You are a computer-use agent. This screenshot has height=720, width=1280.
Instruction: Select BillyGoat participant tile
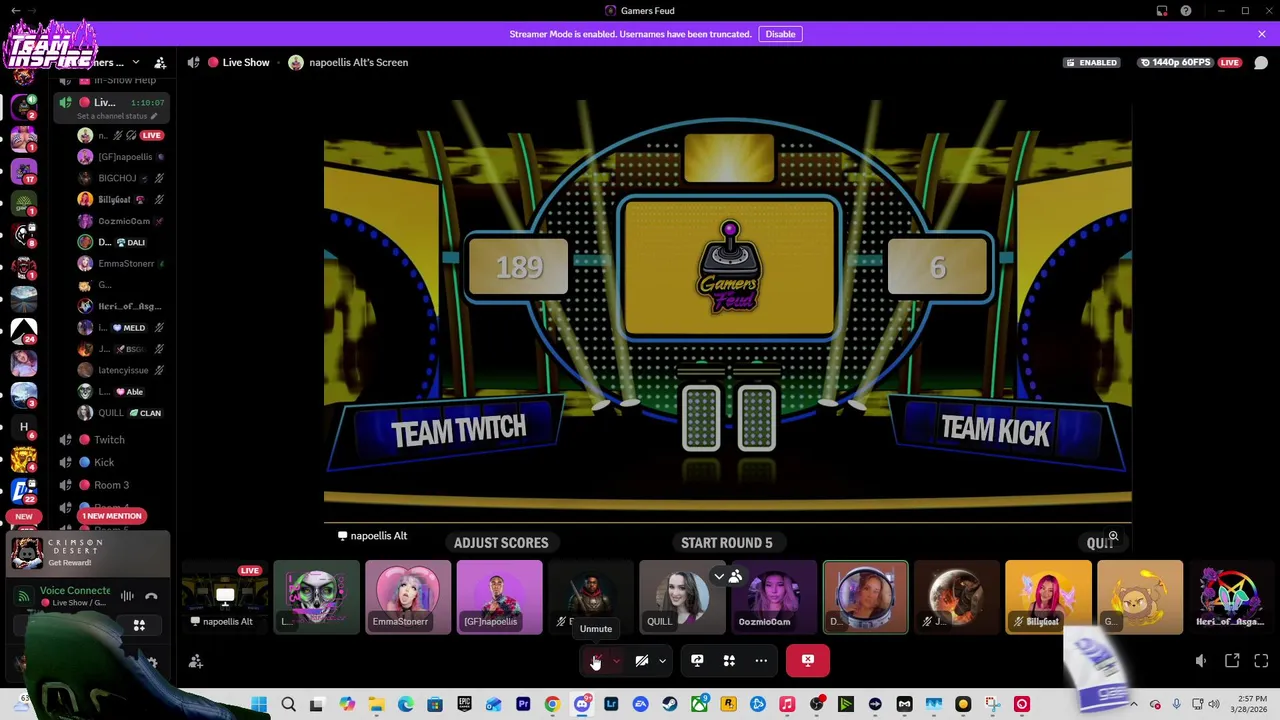1048,597
